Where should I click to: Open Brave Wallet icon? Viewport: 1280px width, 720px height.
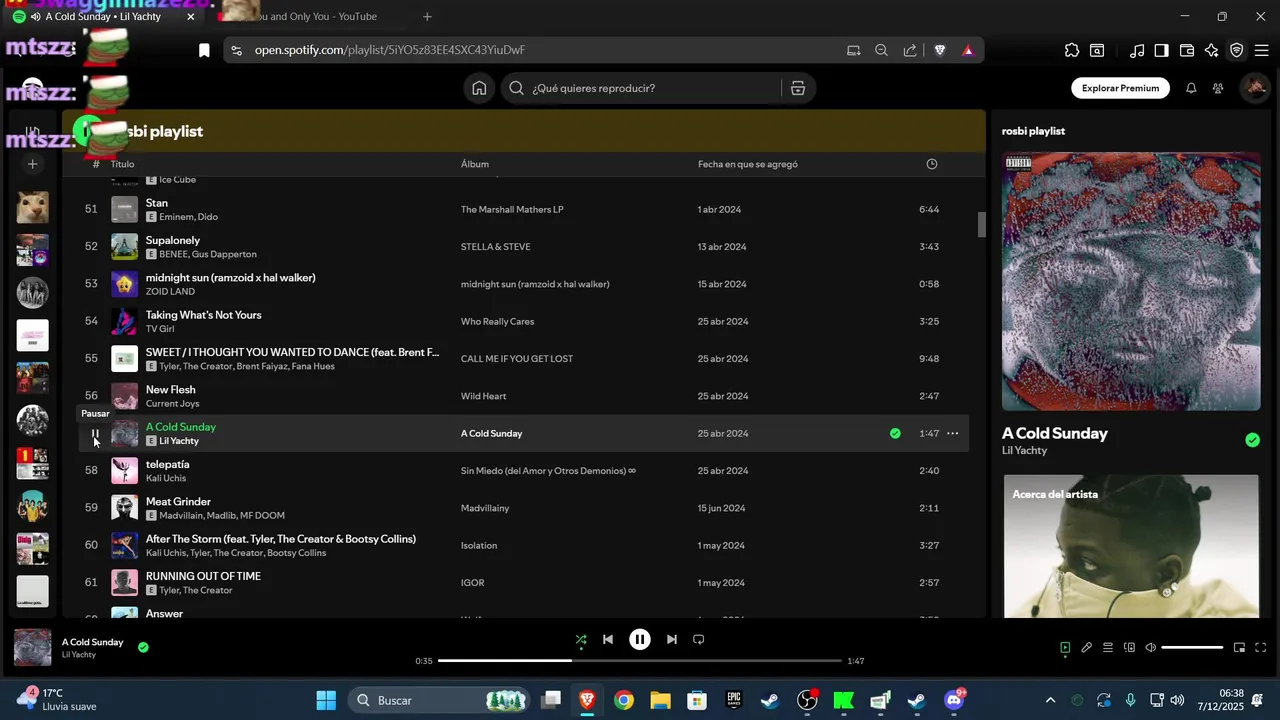[x=1187, y=50]
